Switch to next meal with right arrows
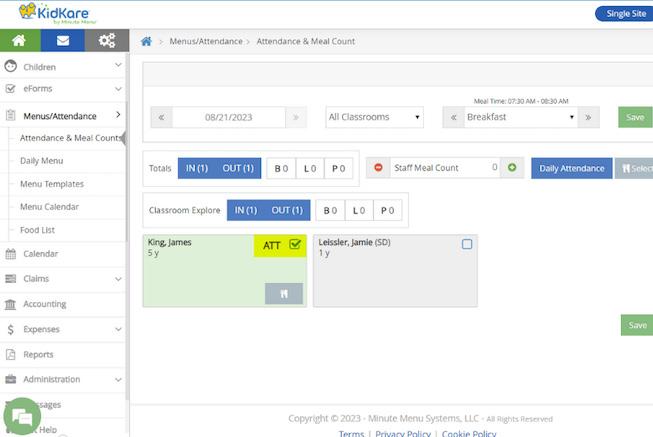The width and height of the screenshot is (653, 437). (588, 117)
